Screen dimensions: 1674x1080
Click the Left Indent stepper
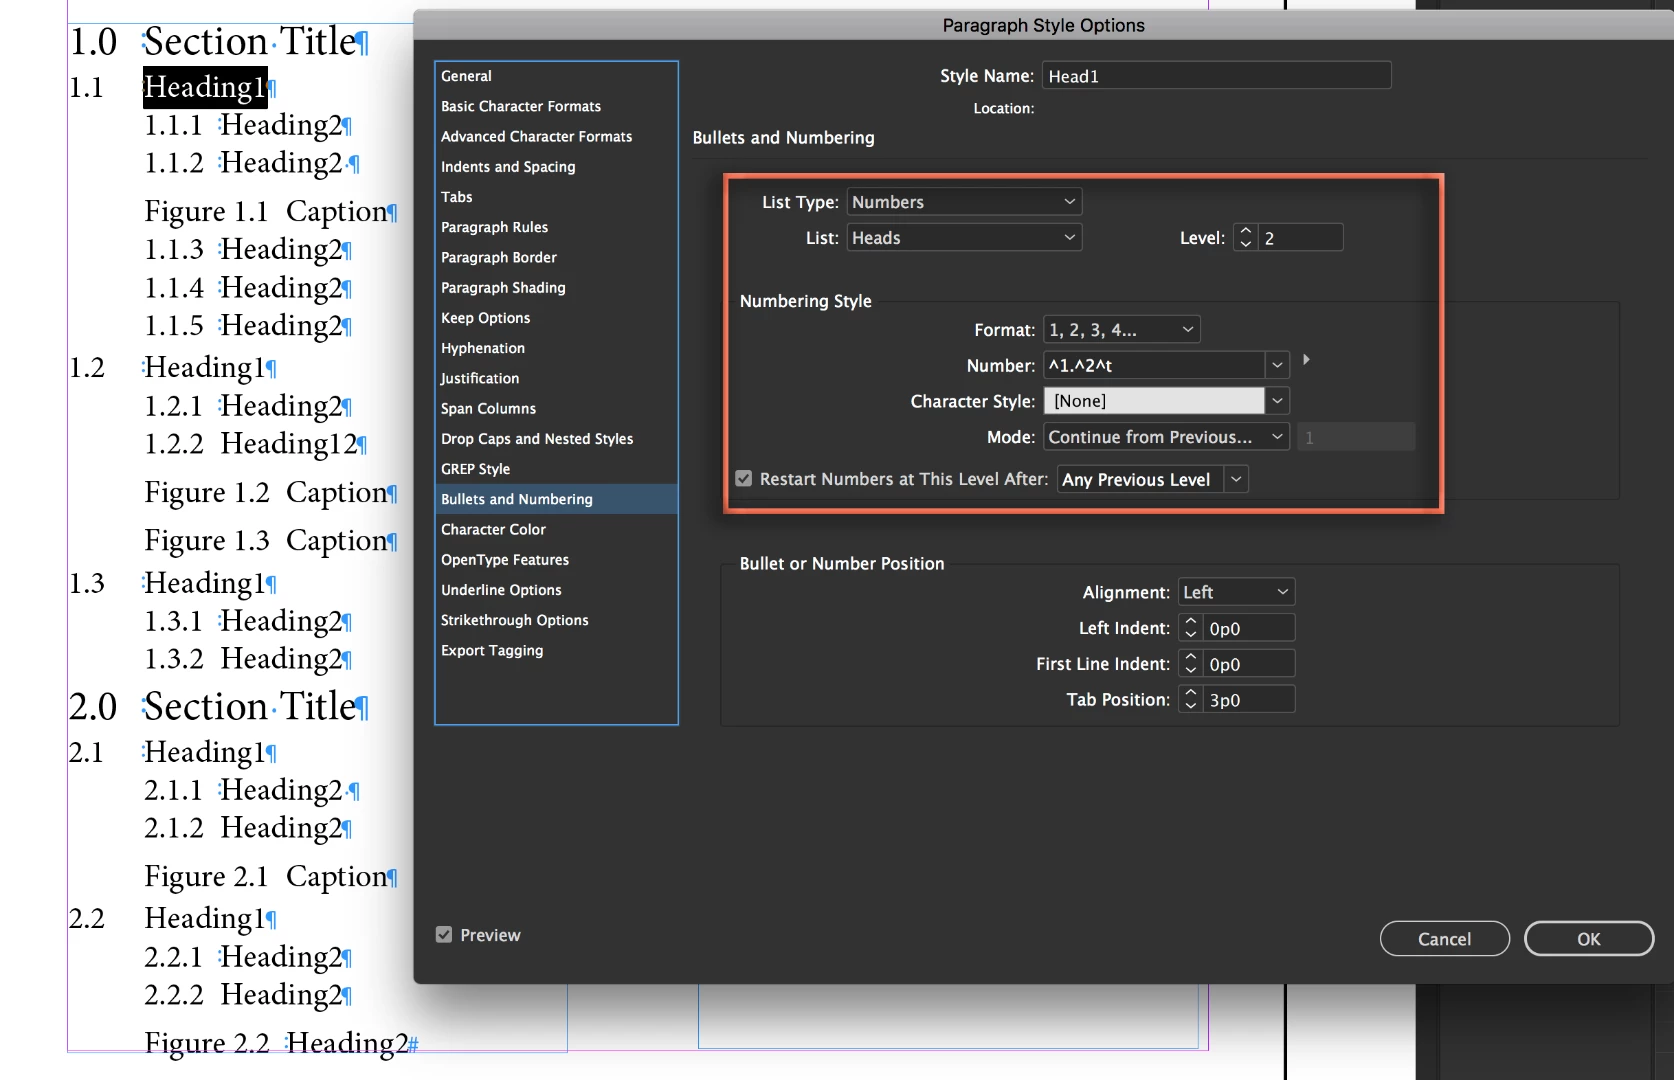tap(1190, 628)
